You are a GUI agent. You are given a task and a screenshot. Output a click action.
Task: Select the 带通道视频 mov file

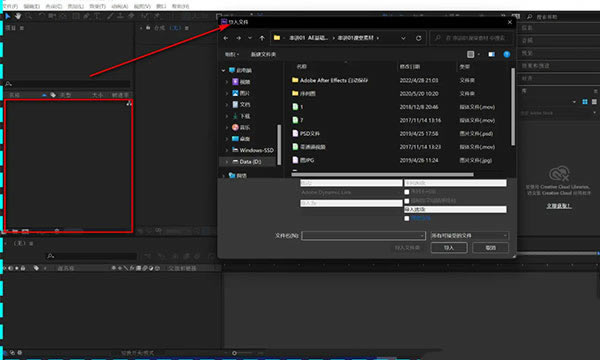pyautogui.click(x=309, y=147)
